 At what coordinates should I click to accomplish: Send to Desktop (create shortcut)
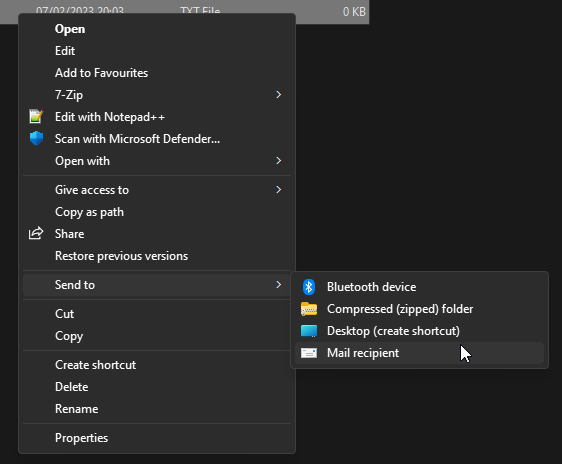(x=419, y=331)
